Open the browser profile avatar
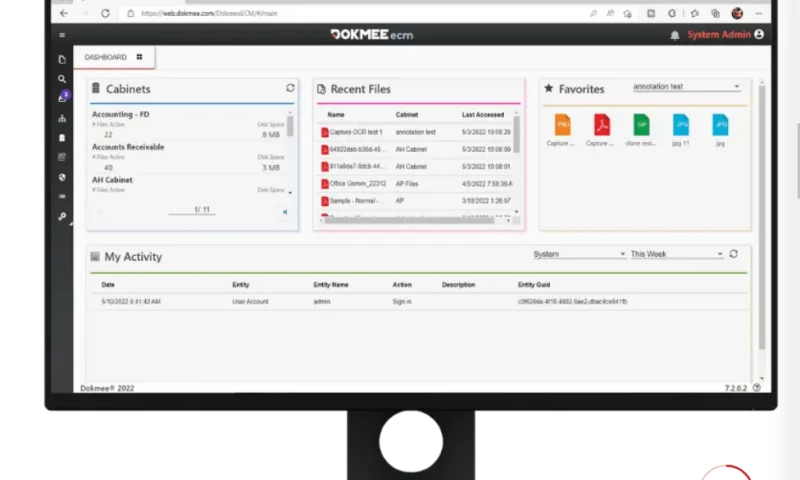The width and height of the screenshot is (800, 480). point(737,13)
